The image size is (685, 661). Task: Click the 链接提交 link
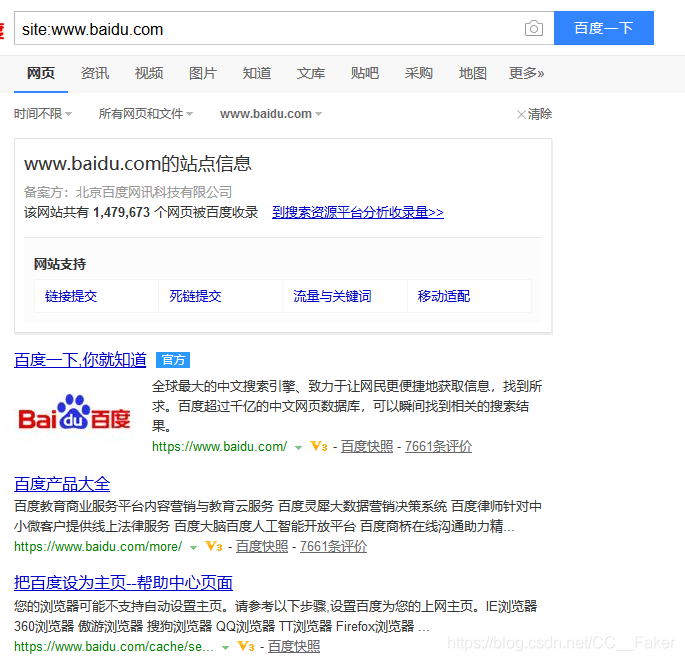click(71, 296)
